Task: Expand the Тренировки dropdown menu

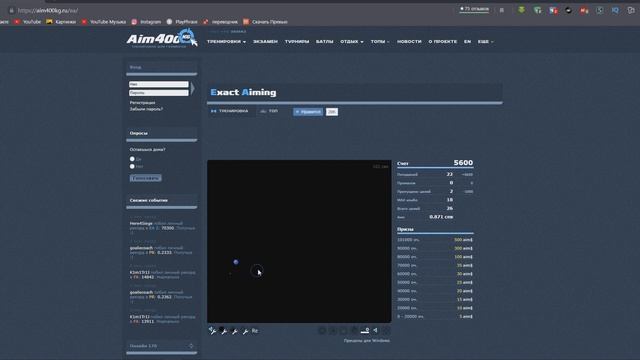Action: (227, 42)
